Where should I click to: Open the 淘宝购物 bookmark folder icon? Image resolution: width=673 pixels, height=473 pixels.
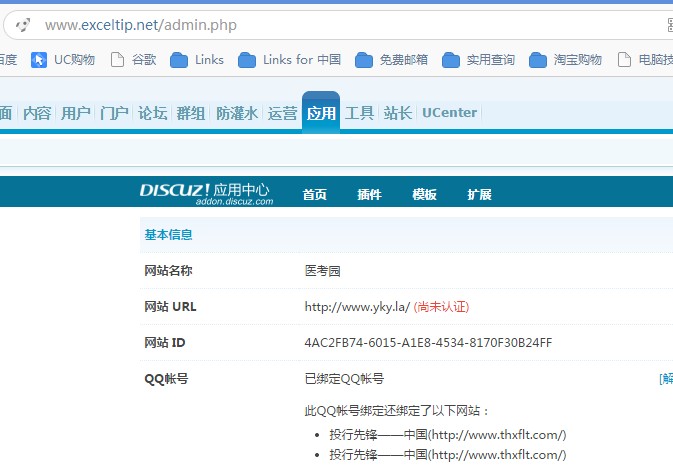click(x=538, y=60)
